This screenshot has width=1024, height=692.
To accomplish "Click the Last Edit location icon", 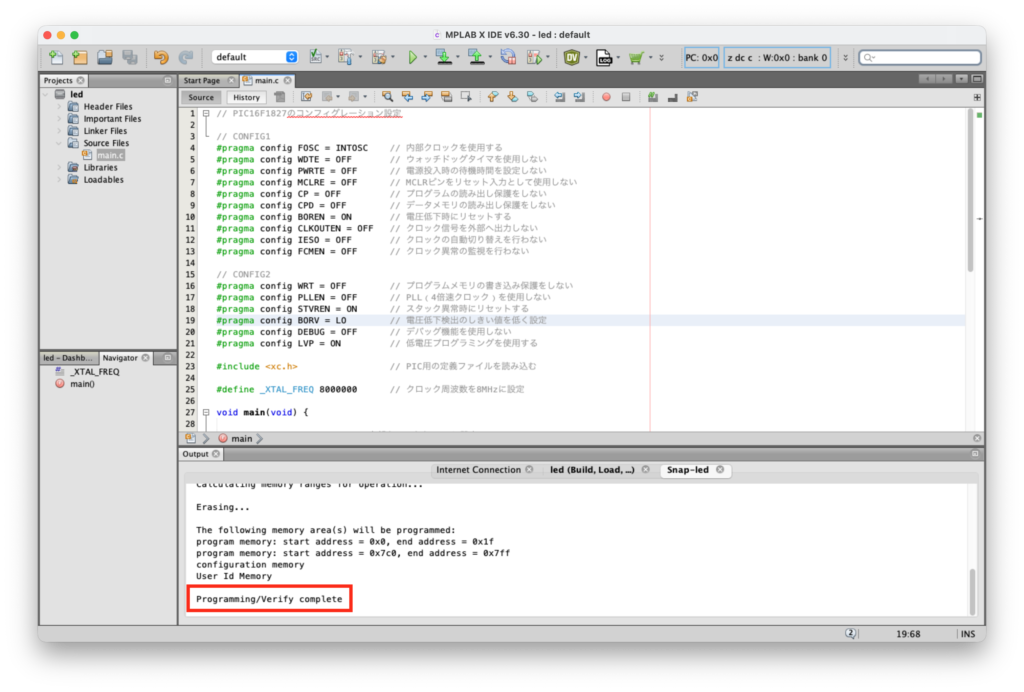I will [306, 97].
